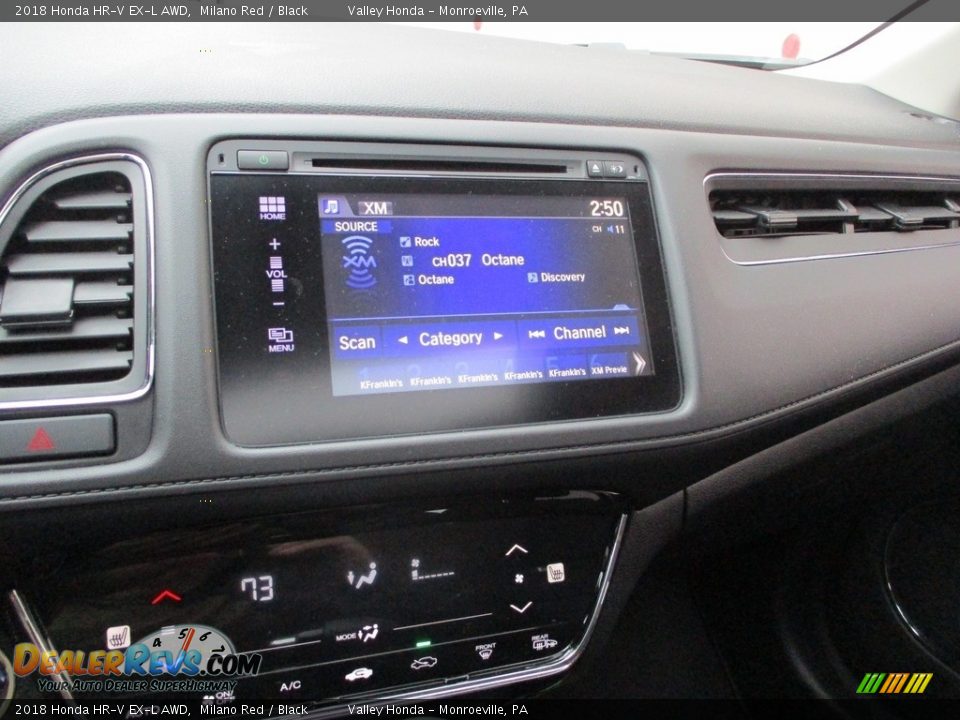Select the XM tab label

tap(375, 208)
